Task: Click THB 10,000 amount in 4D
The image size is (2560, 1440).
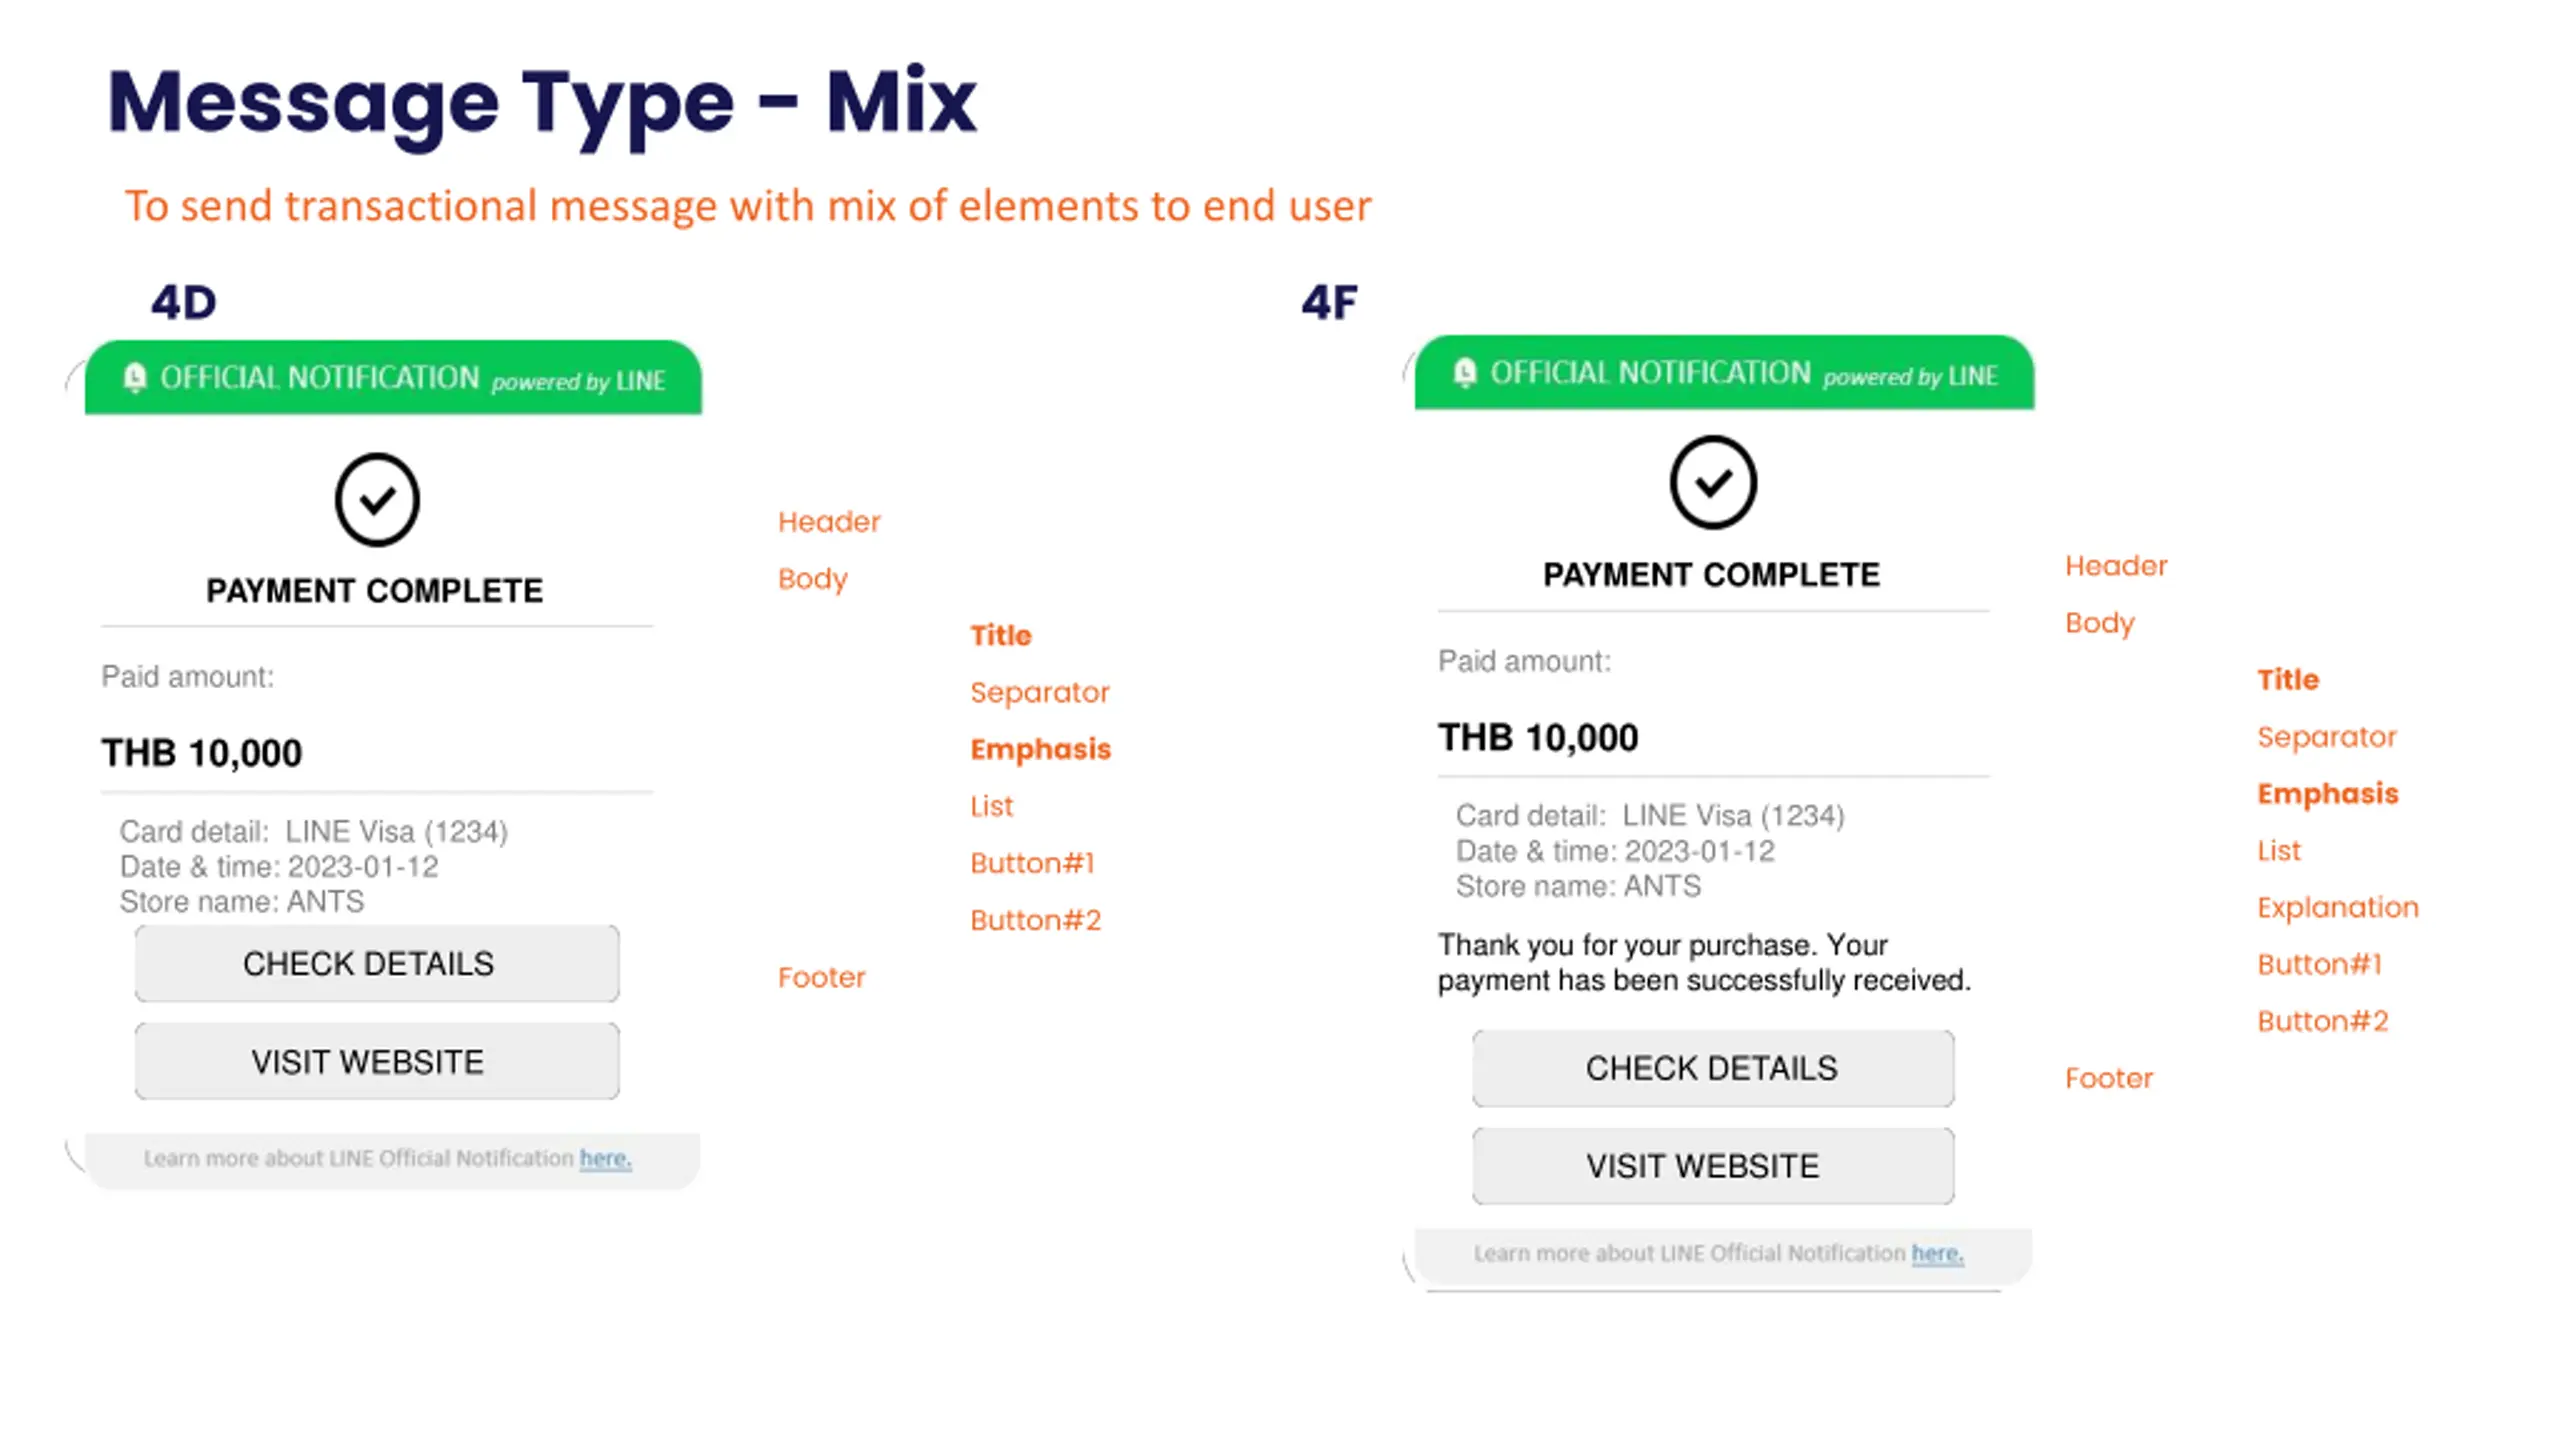Action: tap(201, 753)
